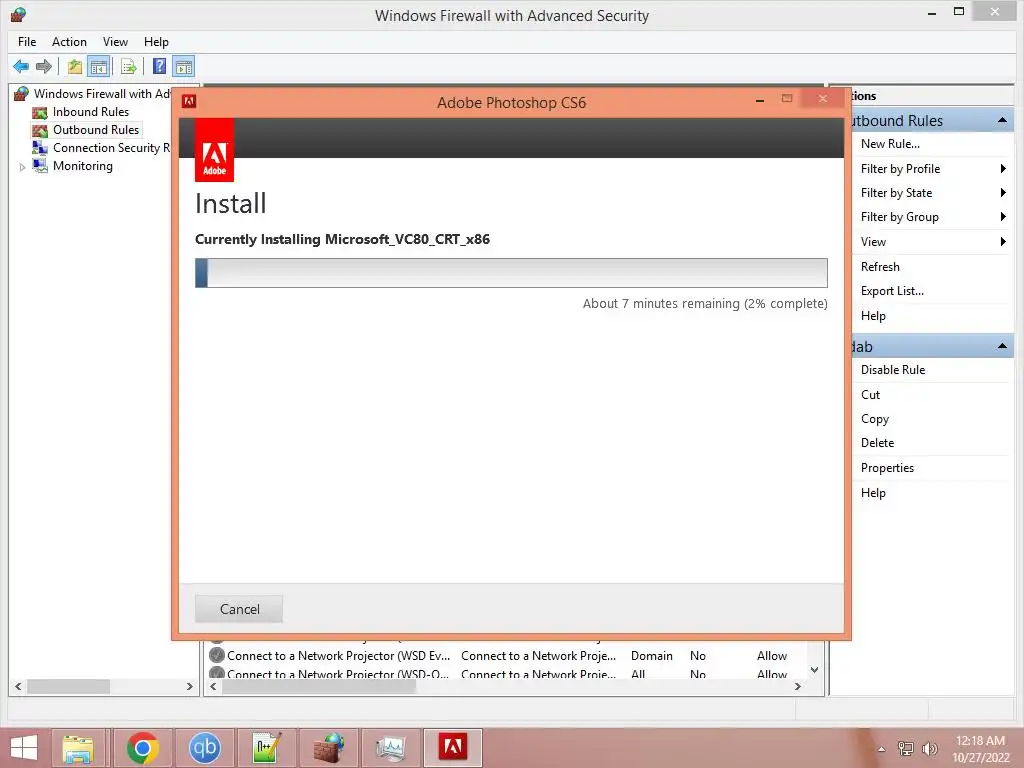Click the Adobe icon in the installer title bar

click(x=189, y=101)
